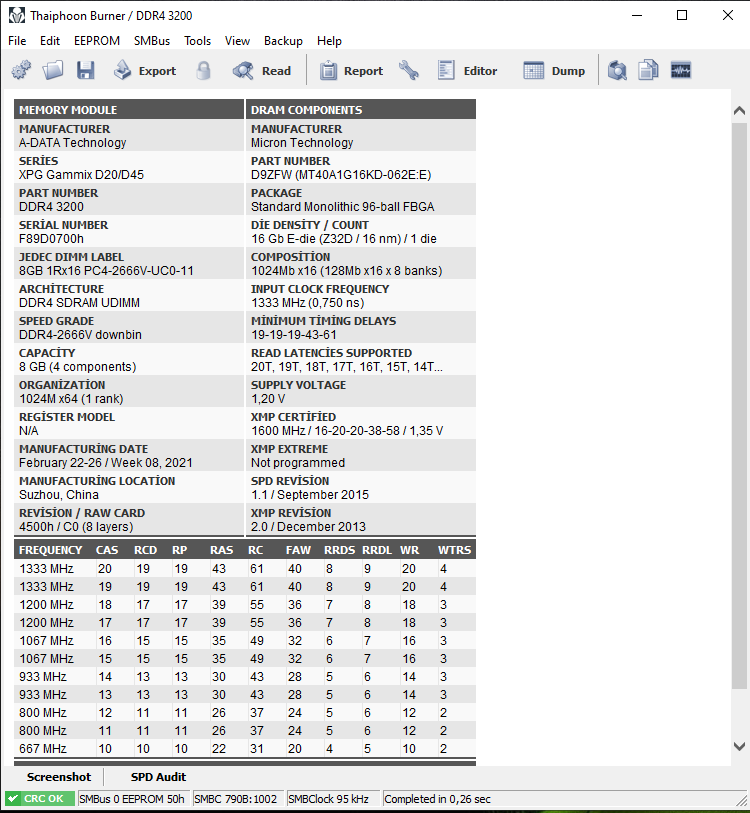Click the FREQUENCY column header in timing table
Screen dimensions: 750x813
point(51,550)
